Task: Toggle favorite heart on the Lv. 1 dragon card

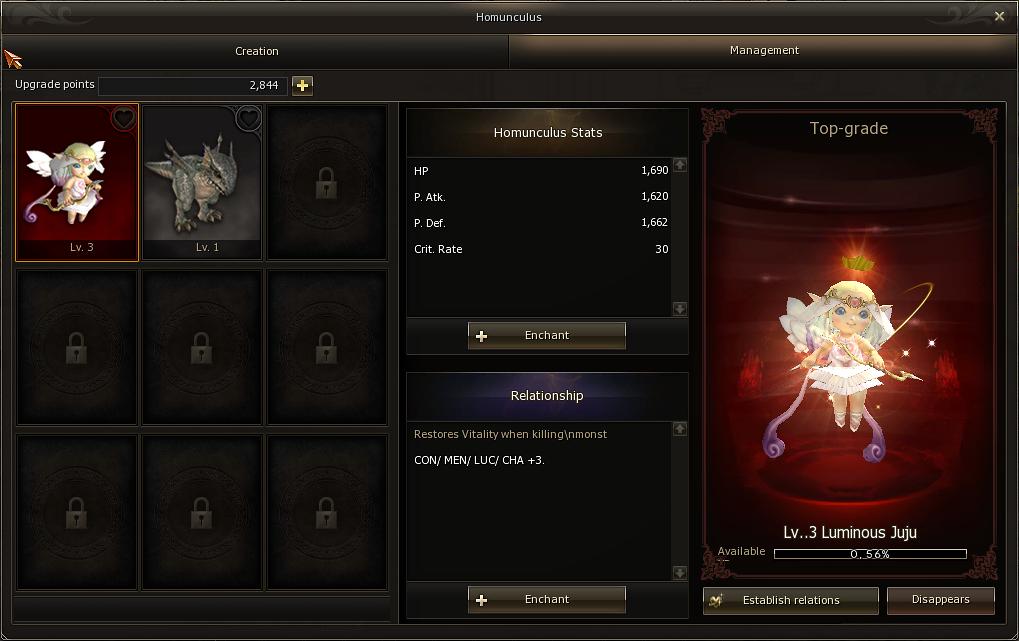Action: point(248,118)
